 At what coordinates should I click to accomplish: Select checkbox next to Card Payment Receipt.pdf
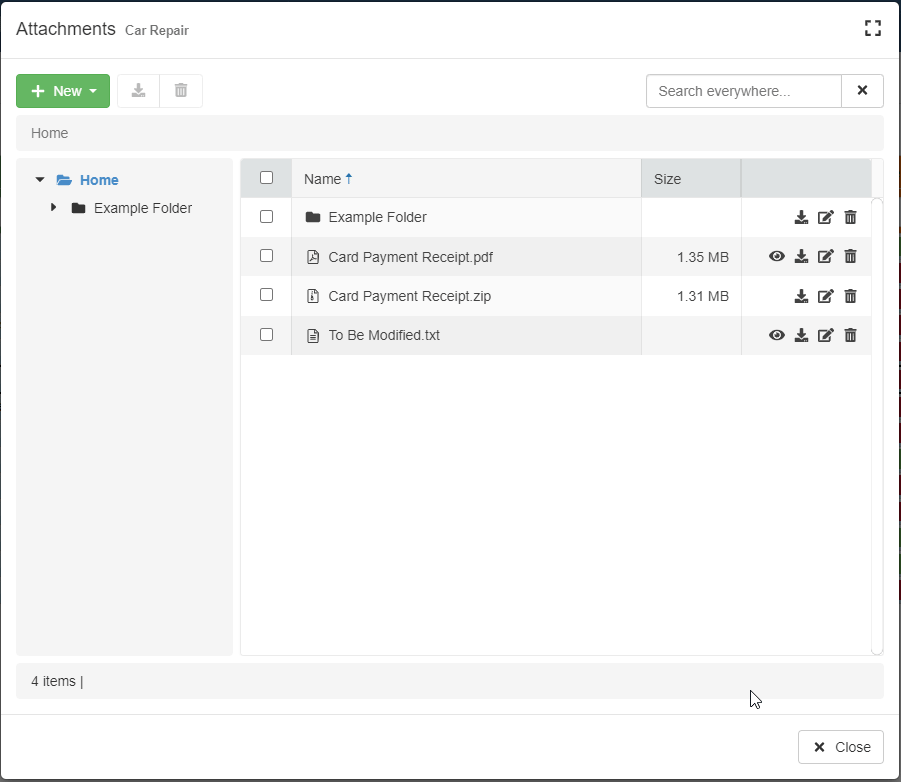pos(266,256)
